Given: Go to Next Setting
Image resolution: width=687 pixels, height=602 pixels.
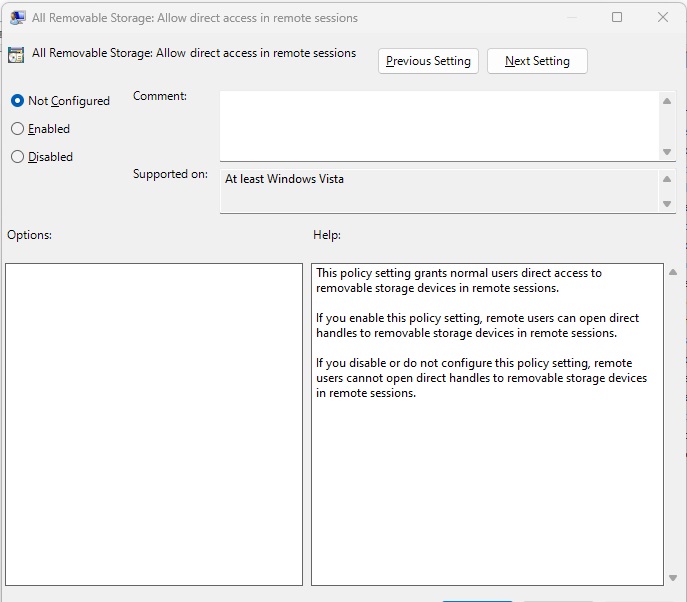Looking at the screenshot, I should pyautogui.click(x=537, y=61).
